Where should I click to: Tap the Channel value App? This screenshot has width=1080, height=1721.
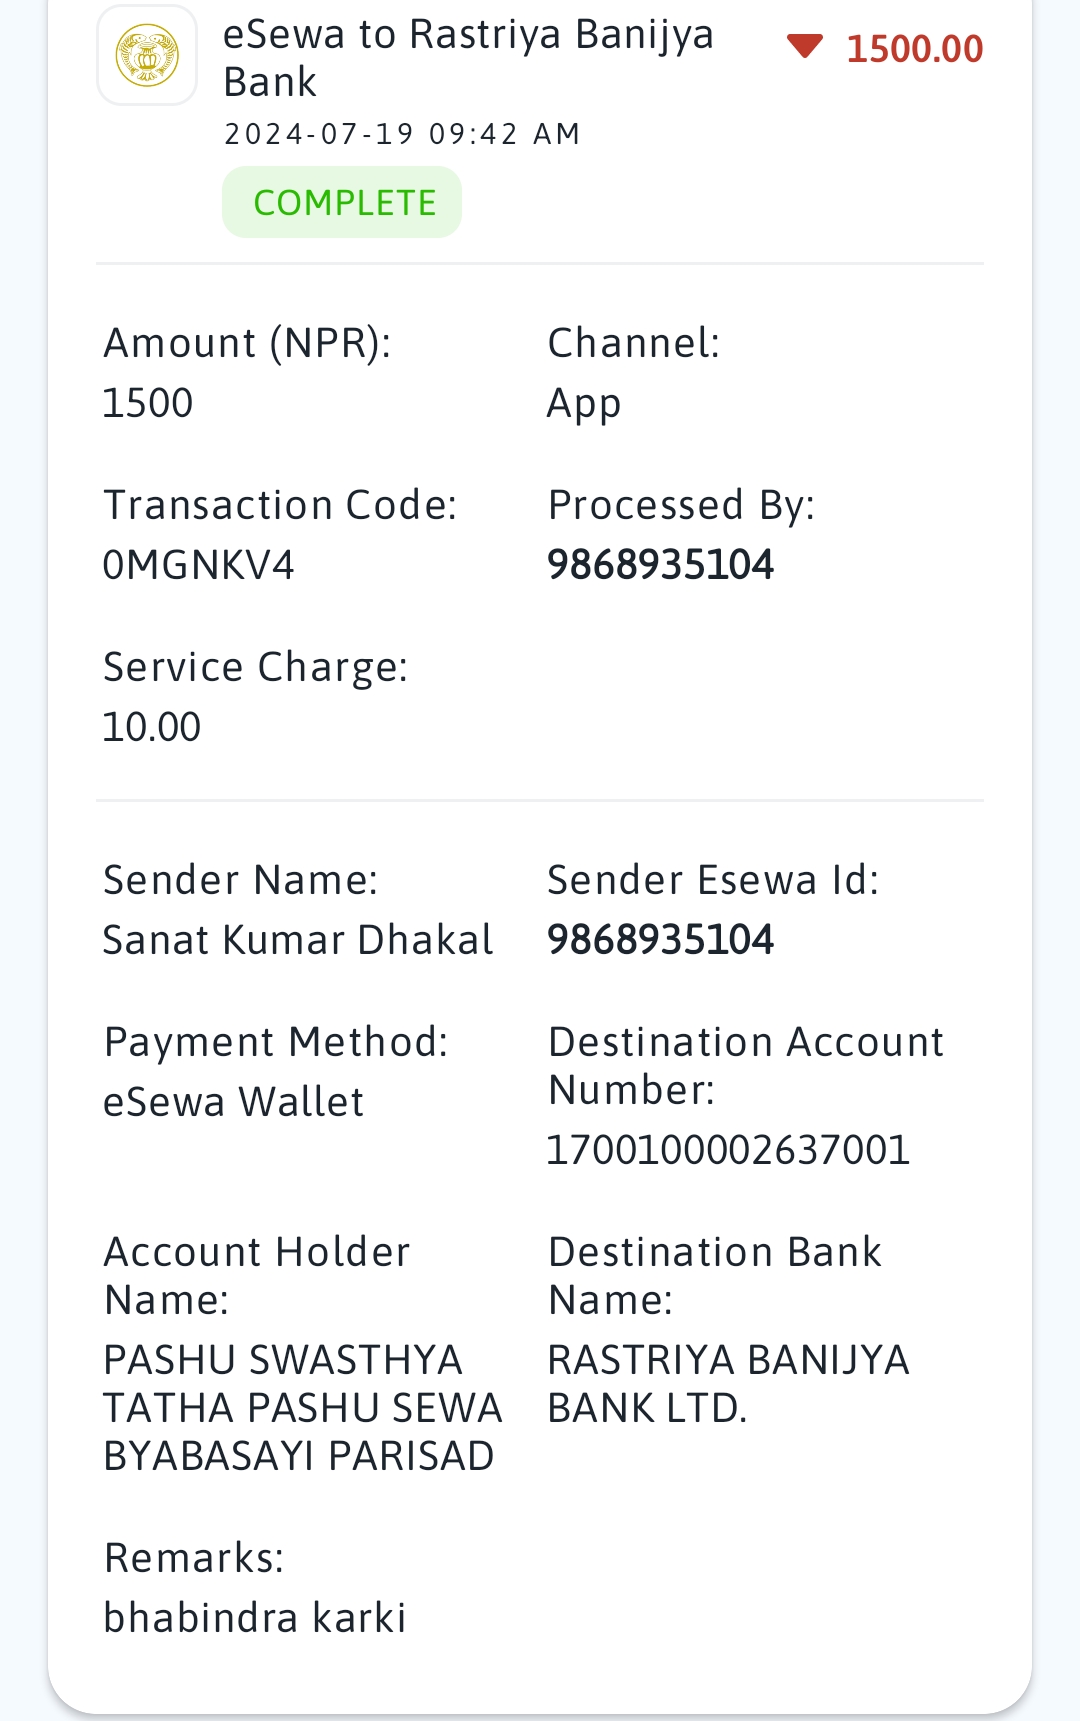584,404
